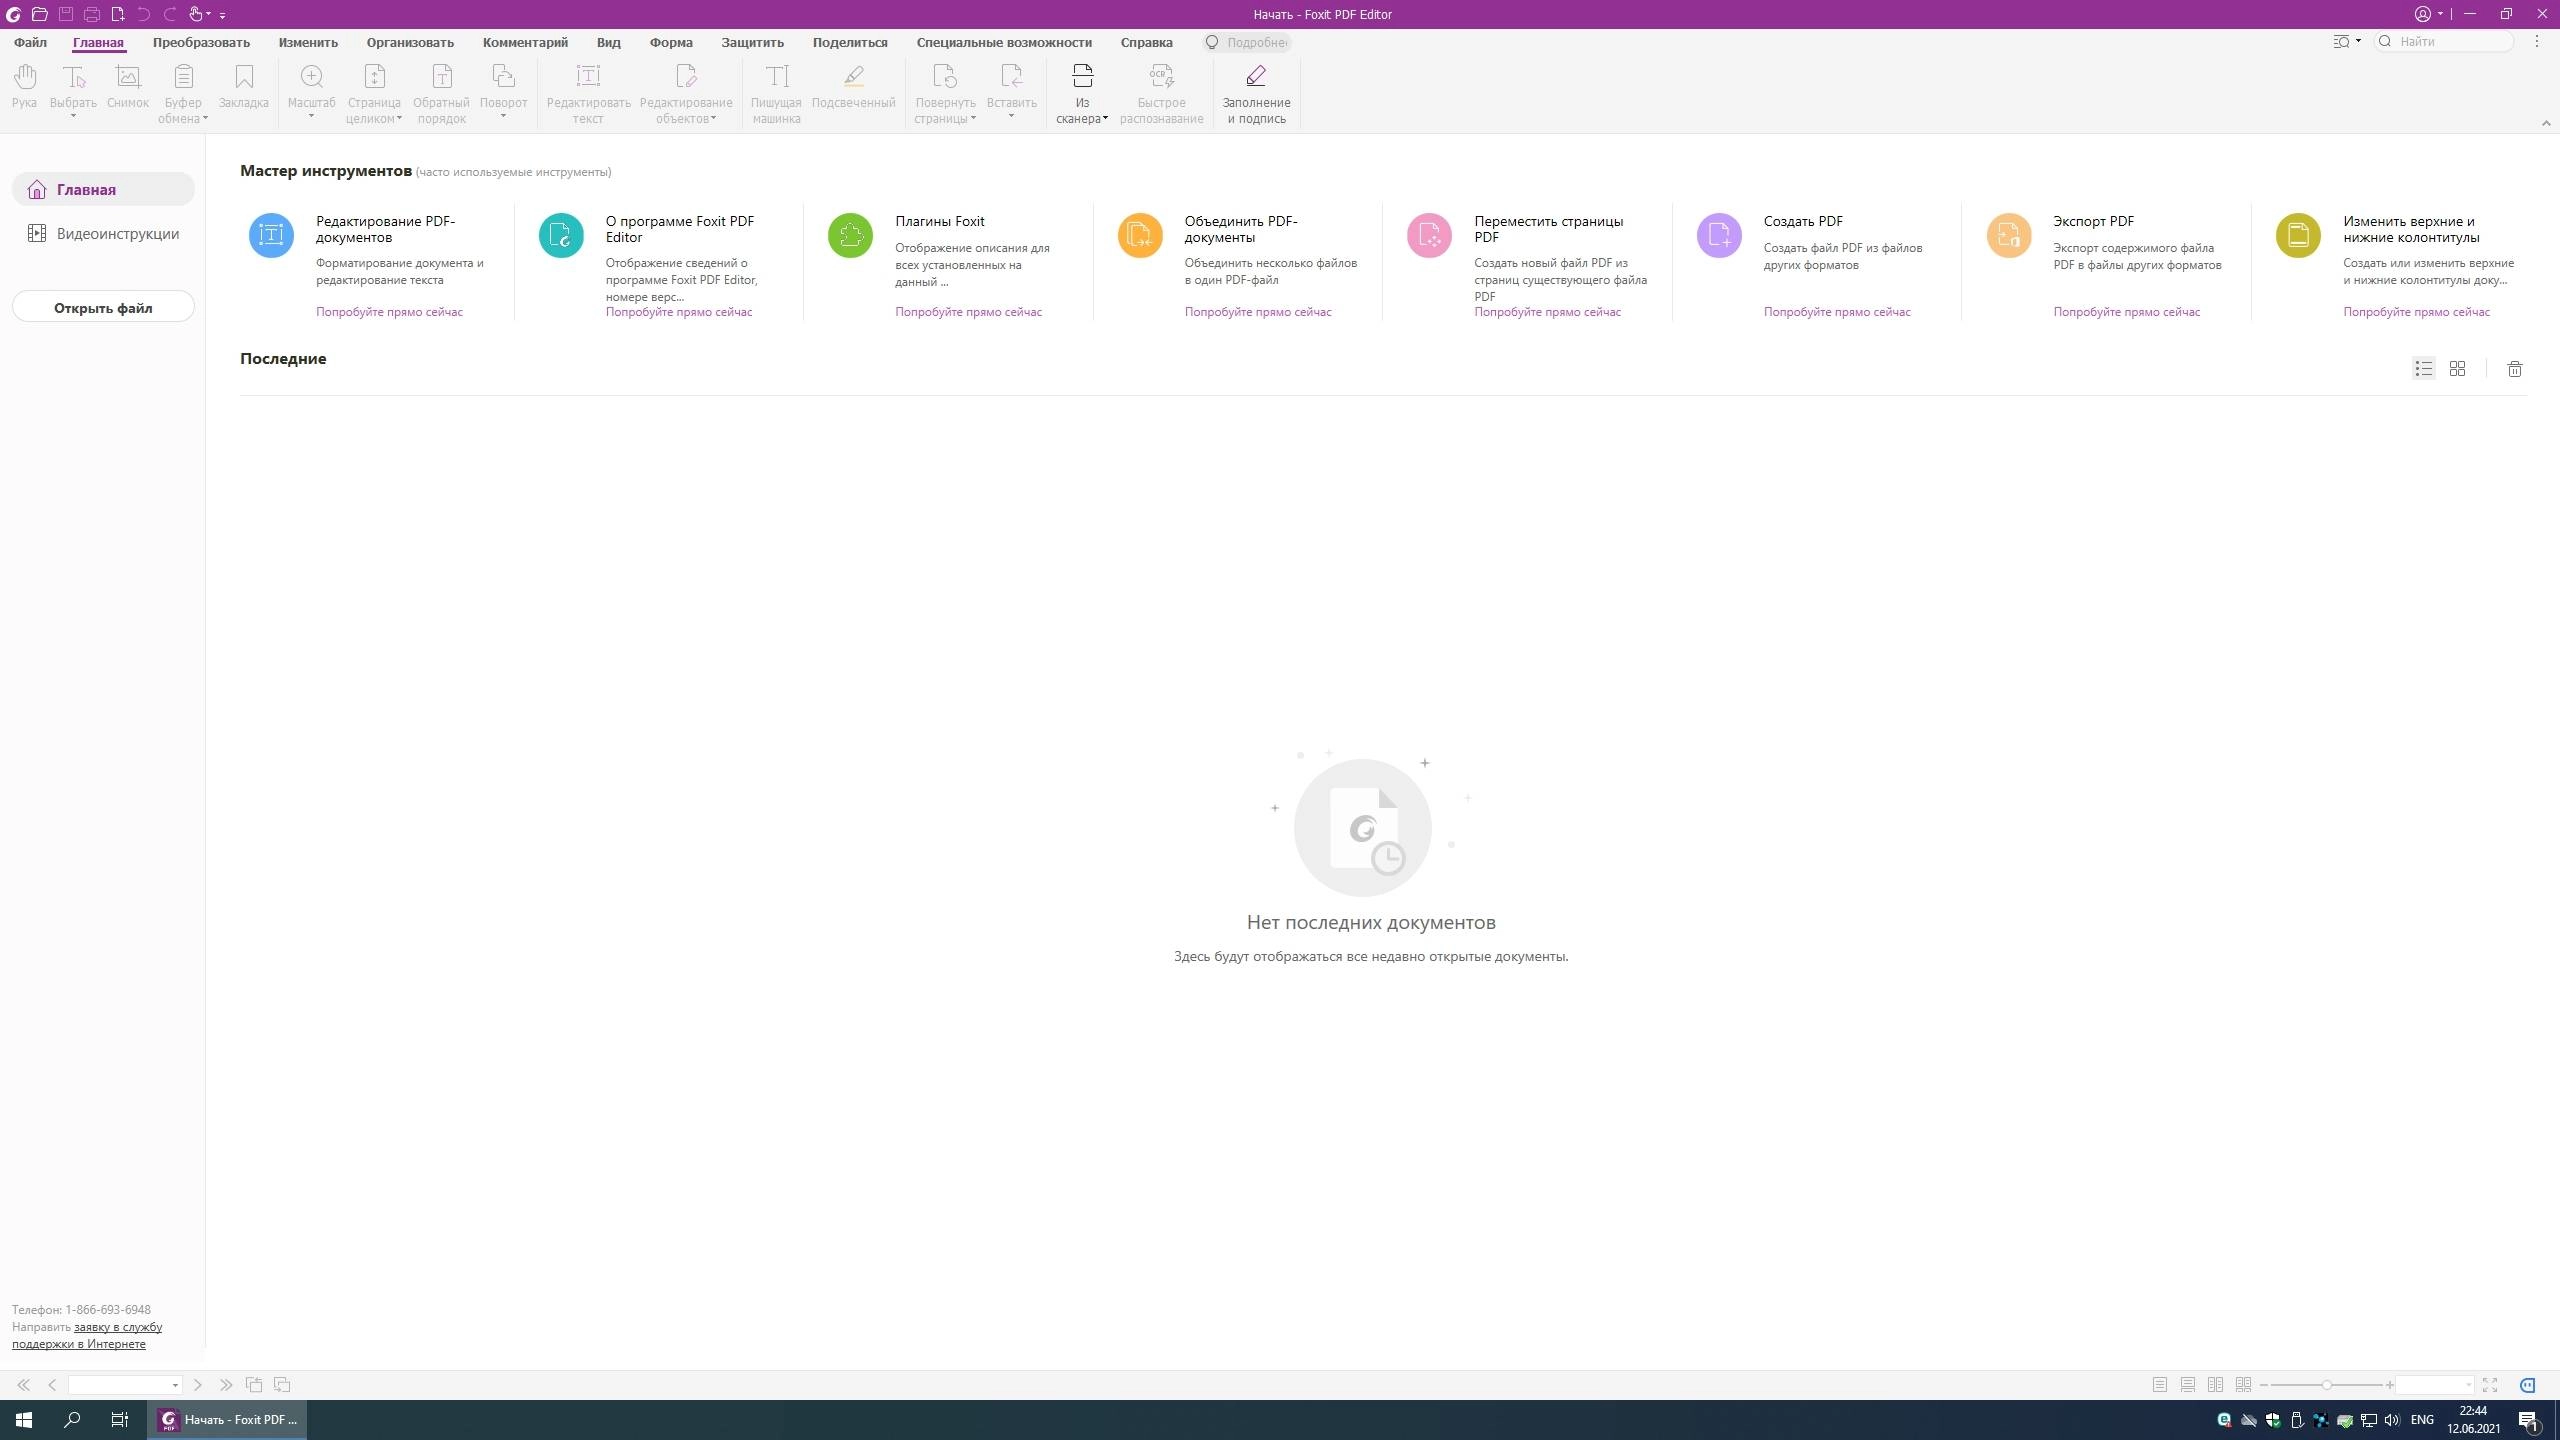
Task: Collapse the ribbon with the chevron
Action: [x=2546, y=123]
